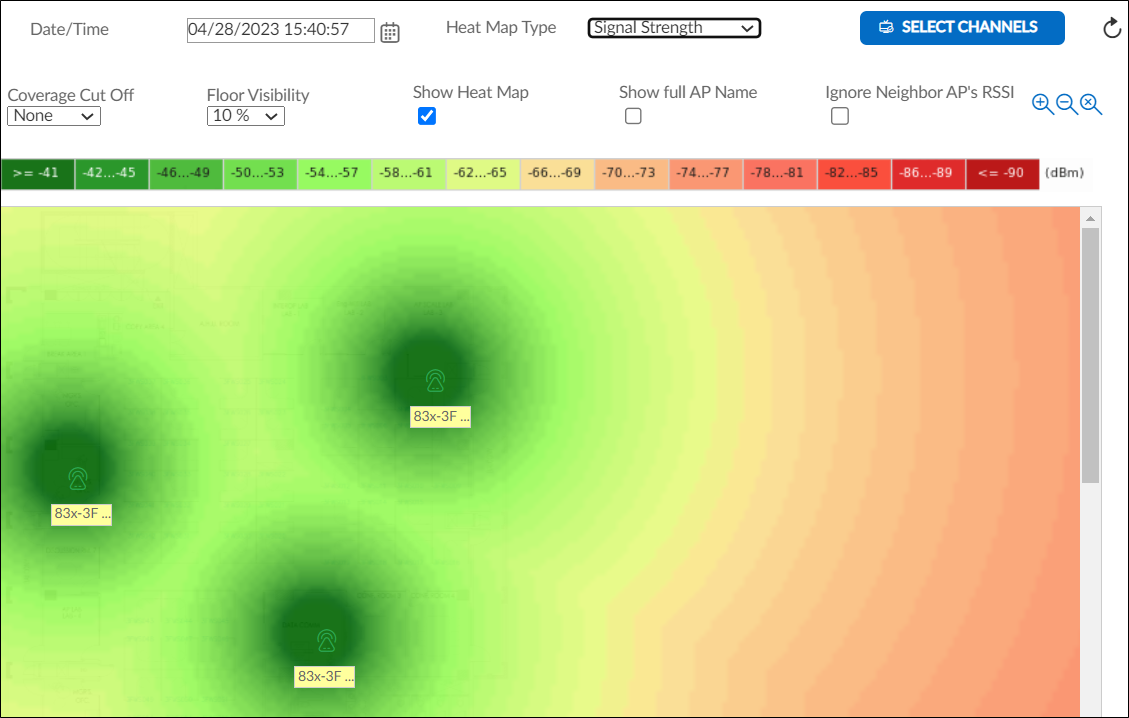
Task: Enable Show full AP Name
Action: 633,116
